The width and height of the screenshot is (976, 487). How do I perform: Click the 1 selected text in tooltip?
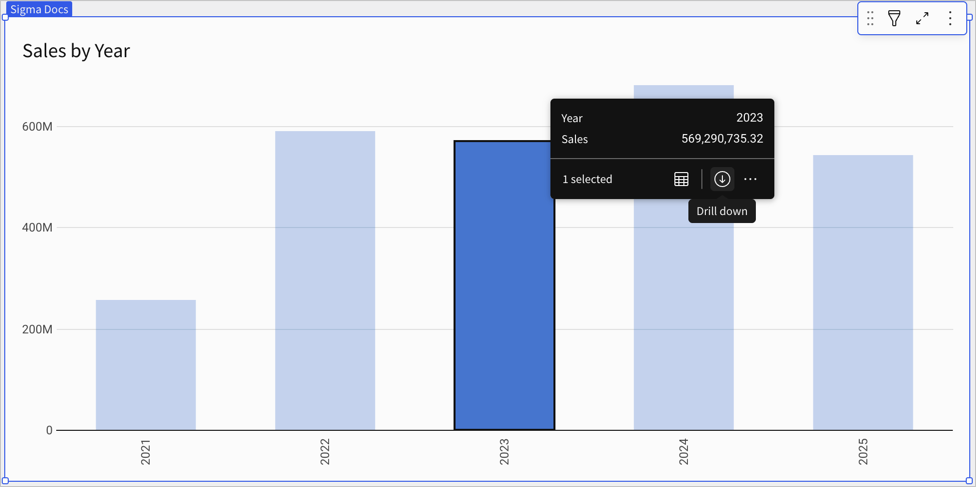(588, 179)
